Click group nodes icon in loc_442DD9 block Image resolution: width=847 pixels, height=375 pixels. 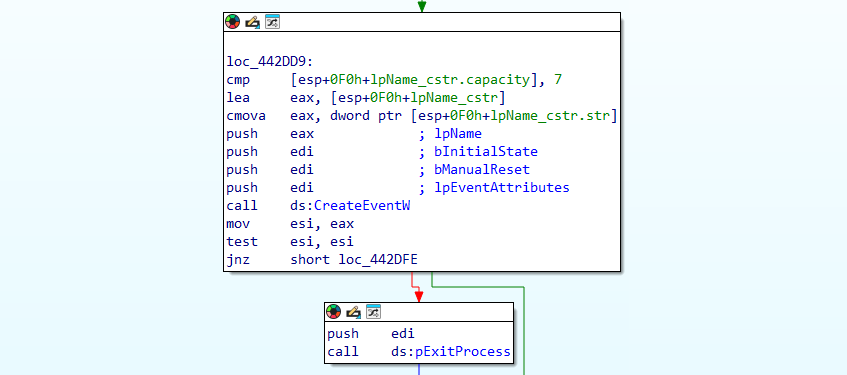click(x=272, y=22)
